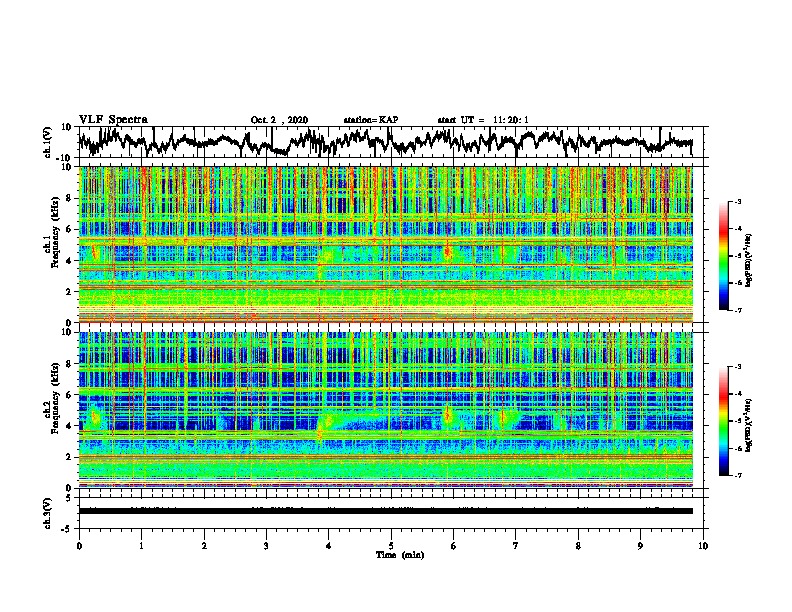Click the ch.2 Frequency (kHz) axis label

pyautogui.click(x=53, y=398)
